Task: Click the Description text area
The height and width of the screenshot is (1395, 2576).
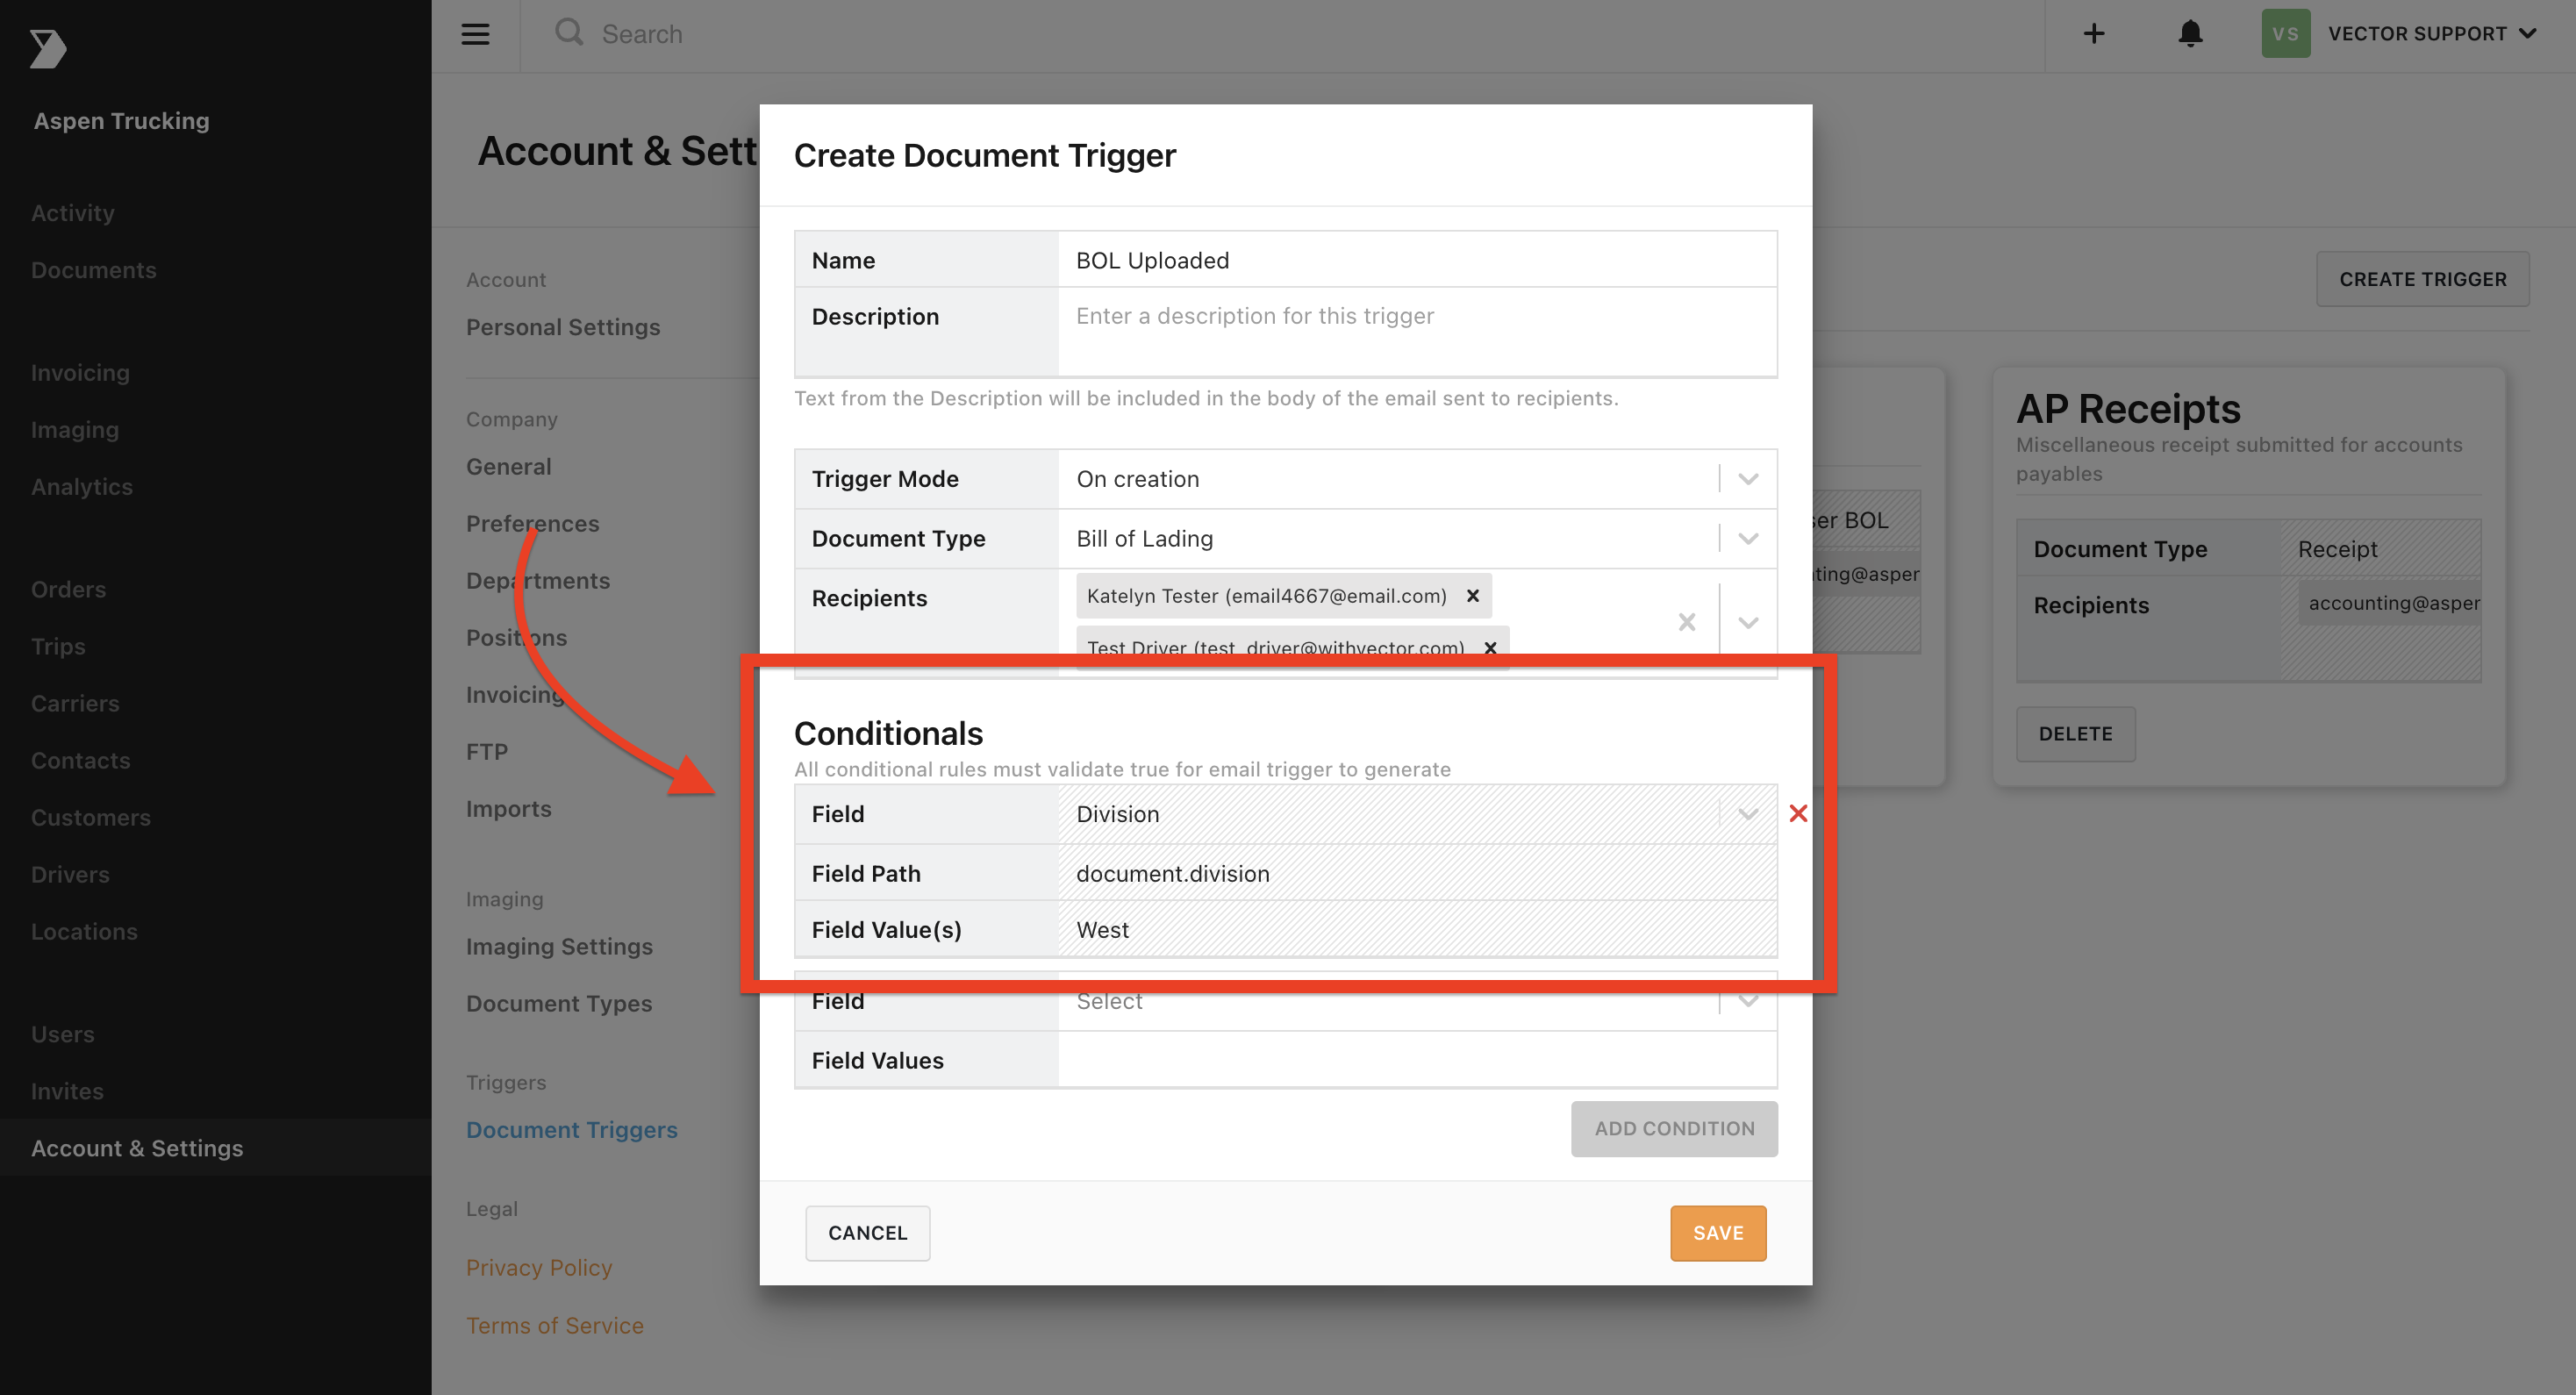Action: pos(1417,331)
